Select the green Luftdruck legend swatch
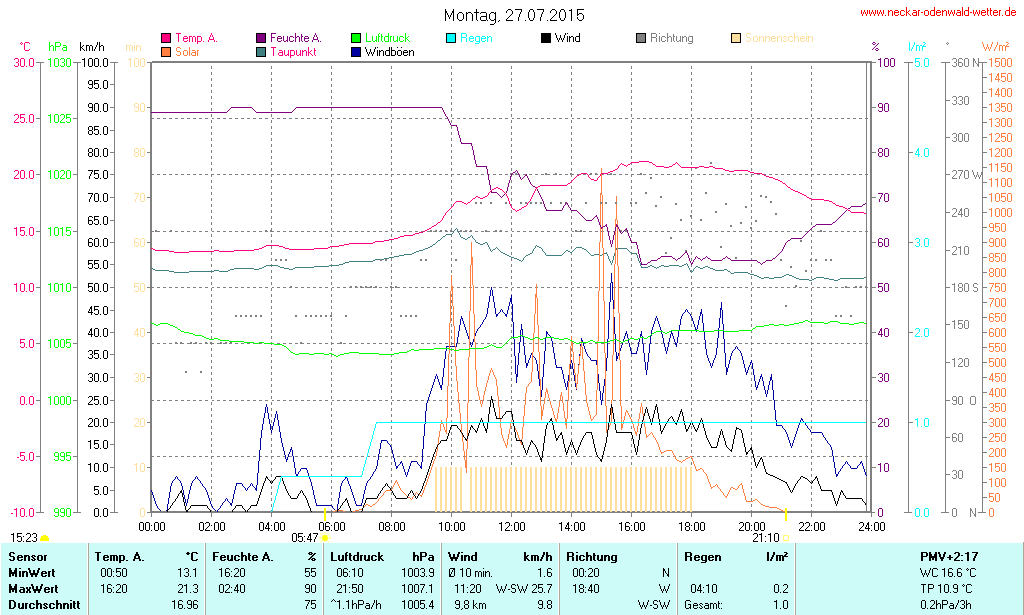The image size is (1024, 615). coord(357,38)
